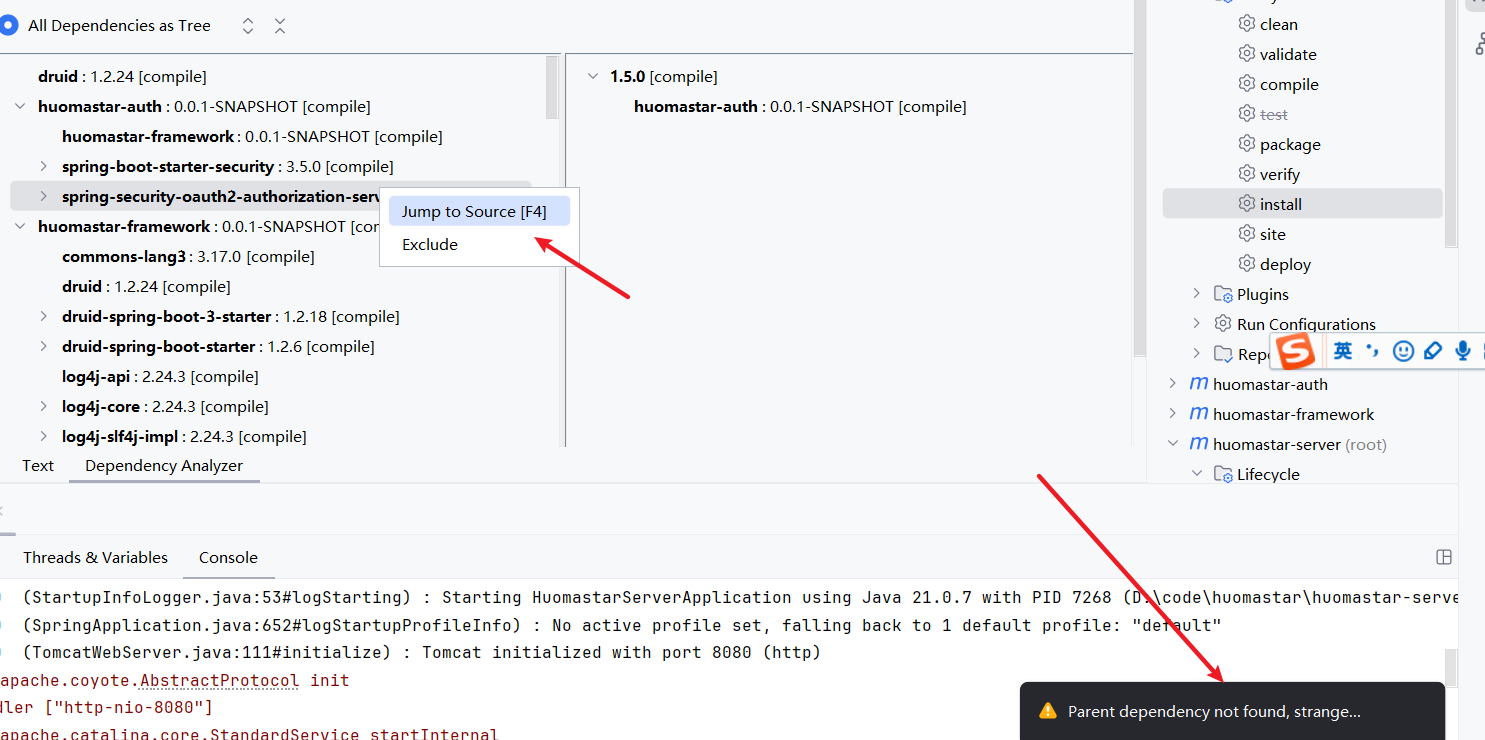
Task: Click the gear icon beside site
Action: point(1246,233)
